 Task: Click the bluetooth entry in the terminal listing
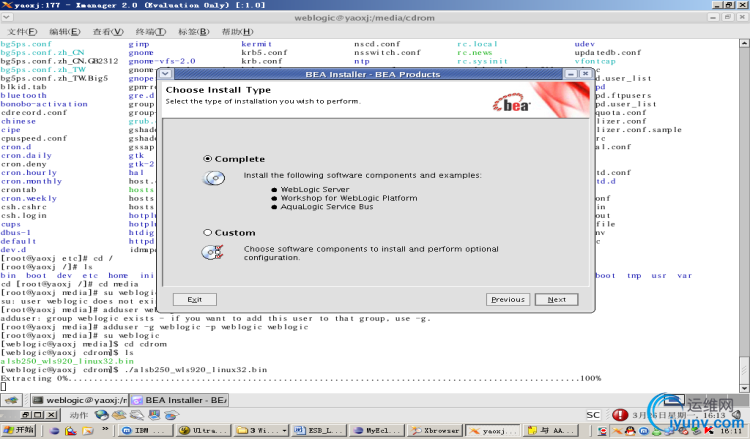click(23, 95)
